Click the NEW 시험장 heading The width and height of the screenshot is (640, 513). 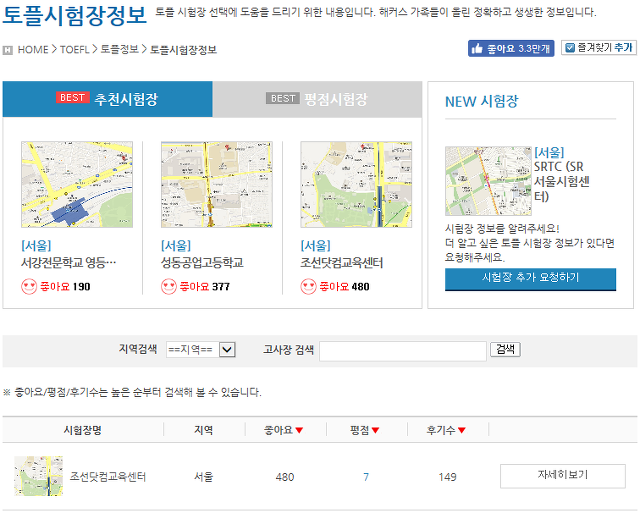point(482,102)
